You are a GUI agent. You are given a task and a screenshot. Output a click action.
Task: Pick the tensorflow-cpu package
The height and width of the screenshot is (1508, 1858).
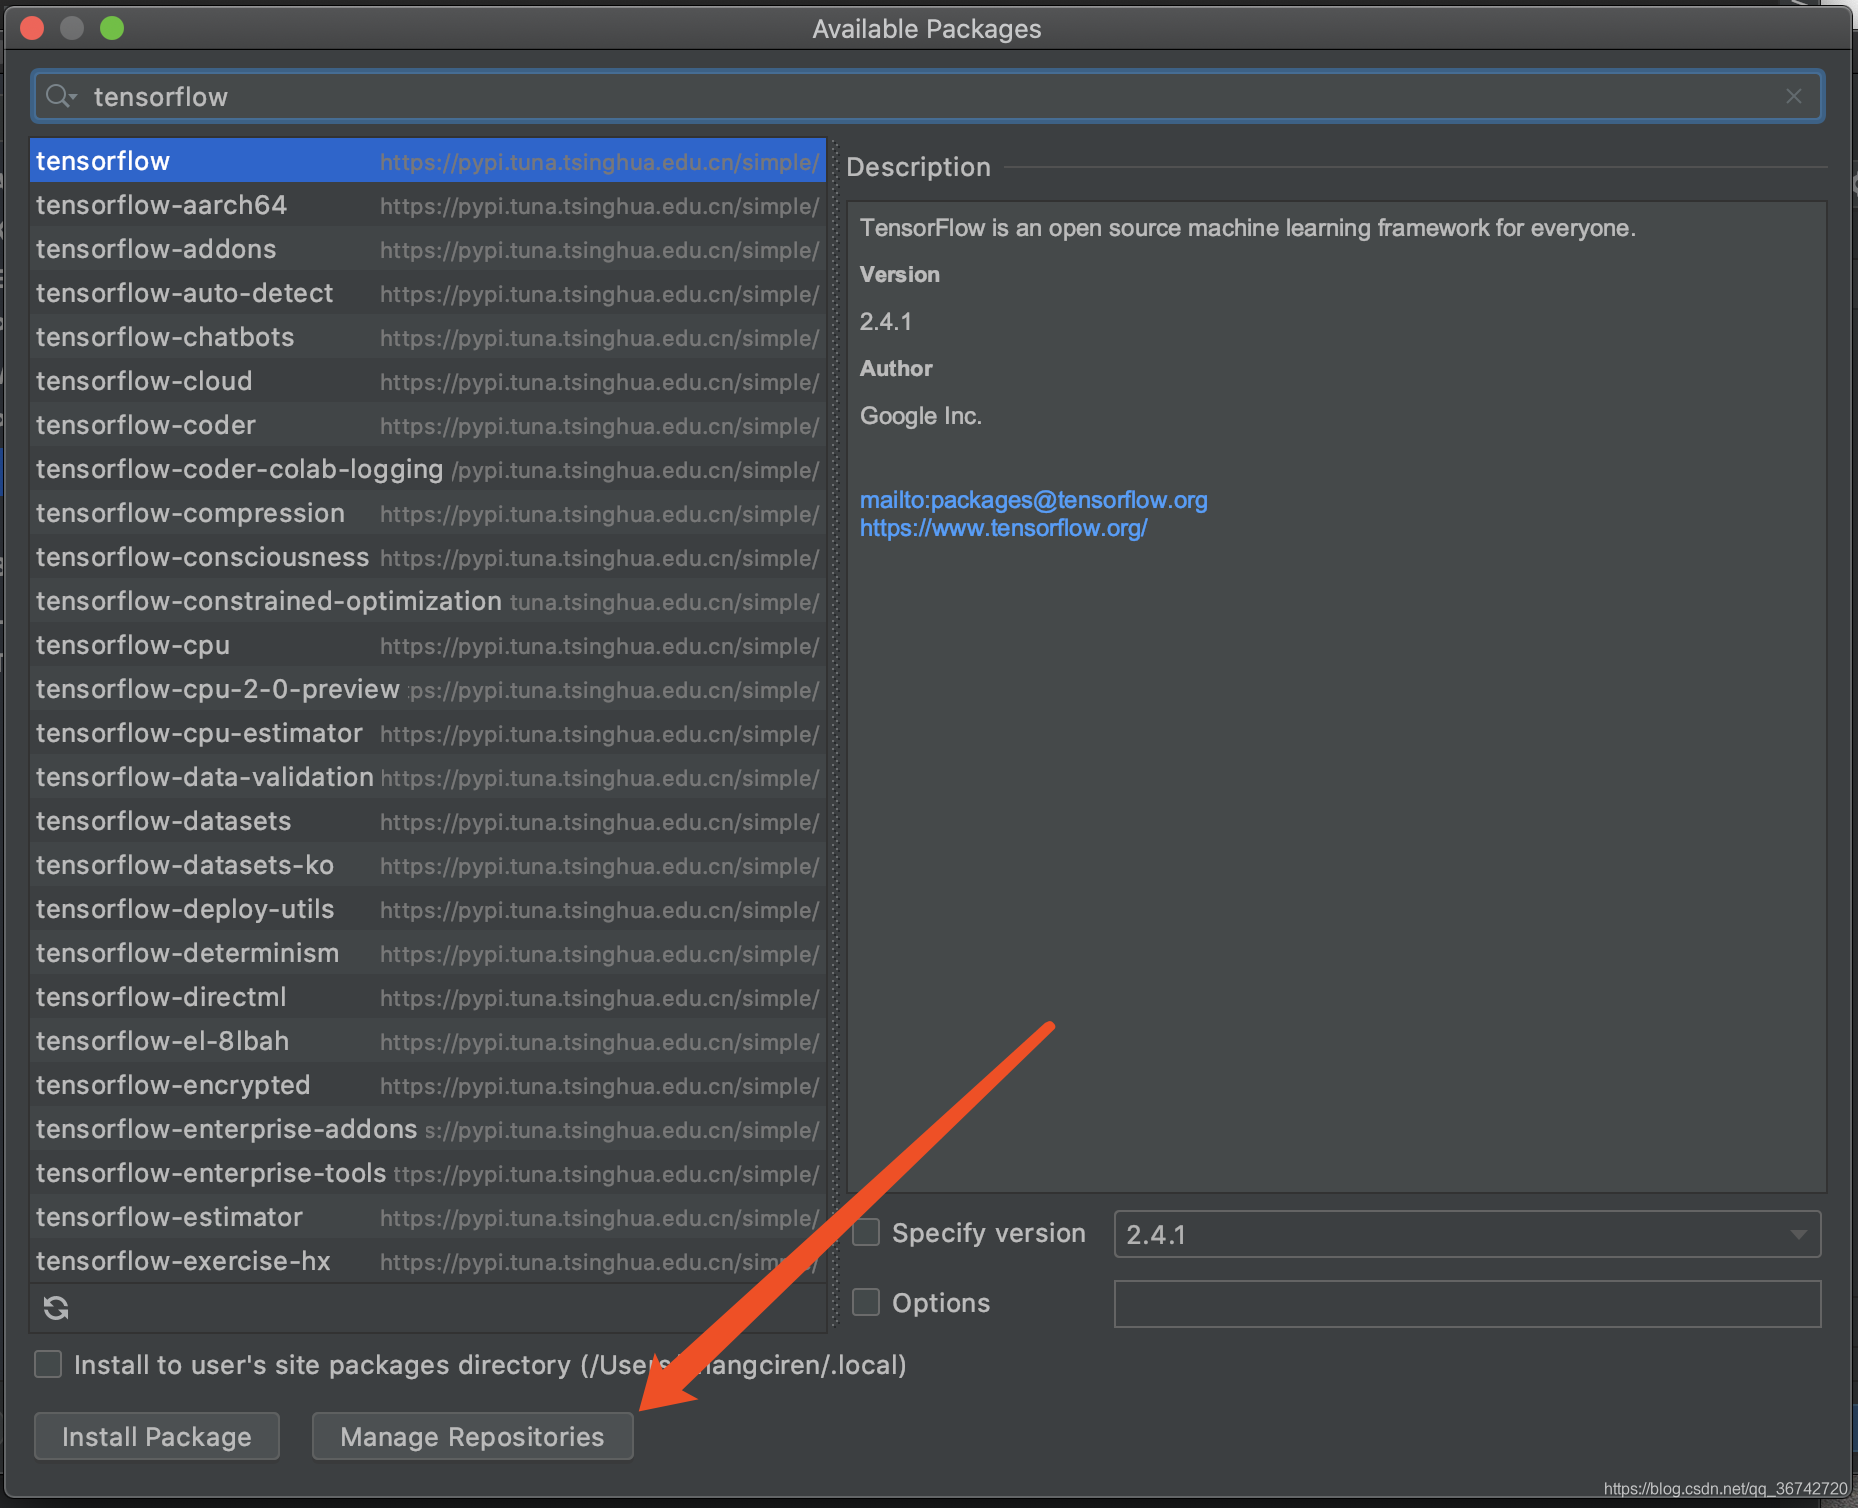428,645
